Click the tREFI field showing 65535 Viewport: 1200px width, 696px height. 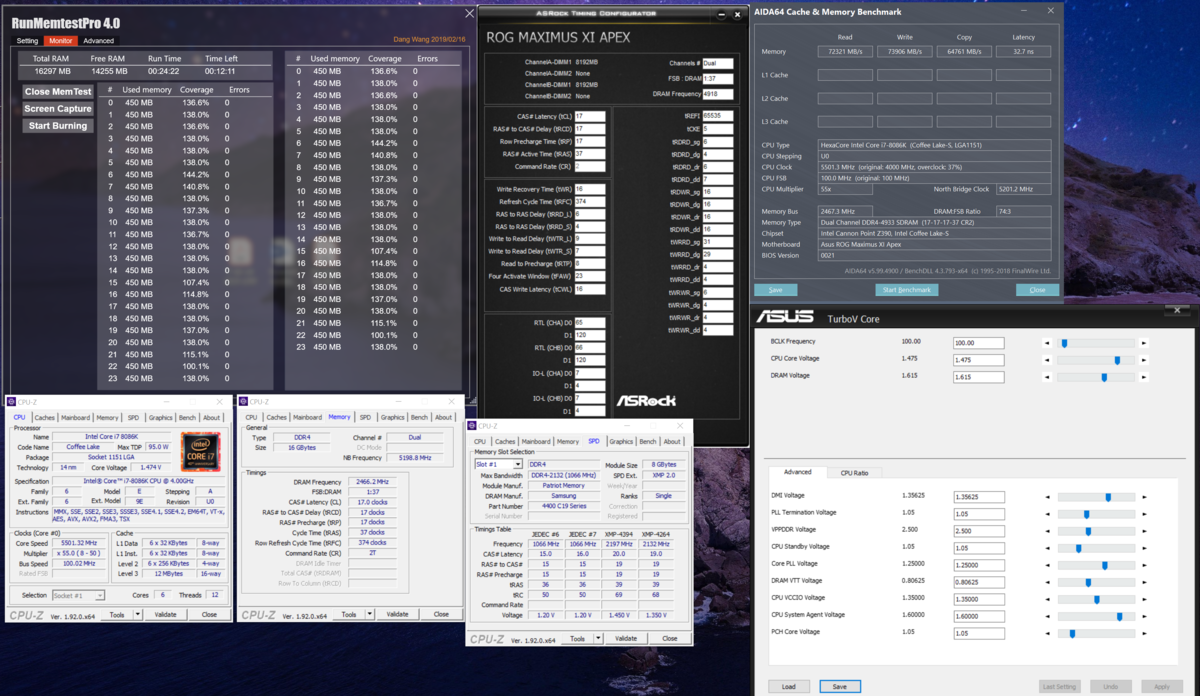coord(718,116)
